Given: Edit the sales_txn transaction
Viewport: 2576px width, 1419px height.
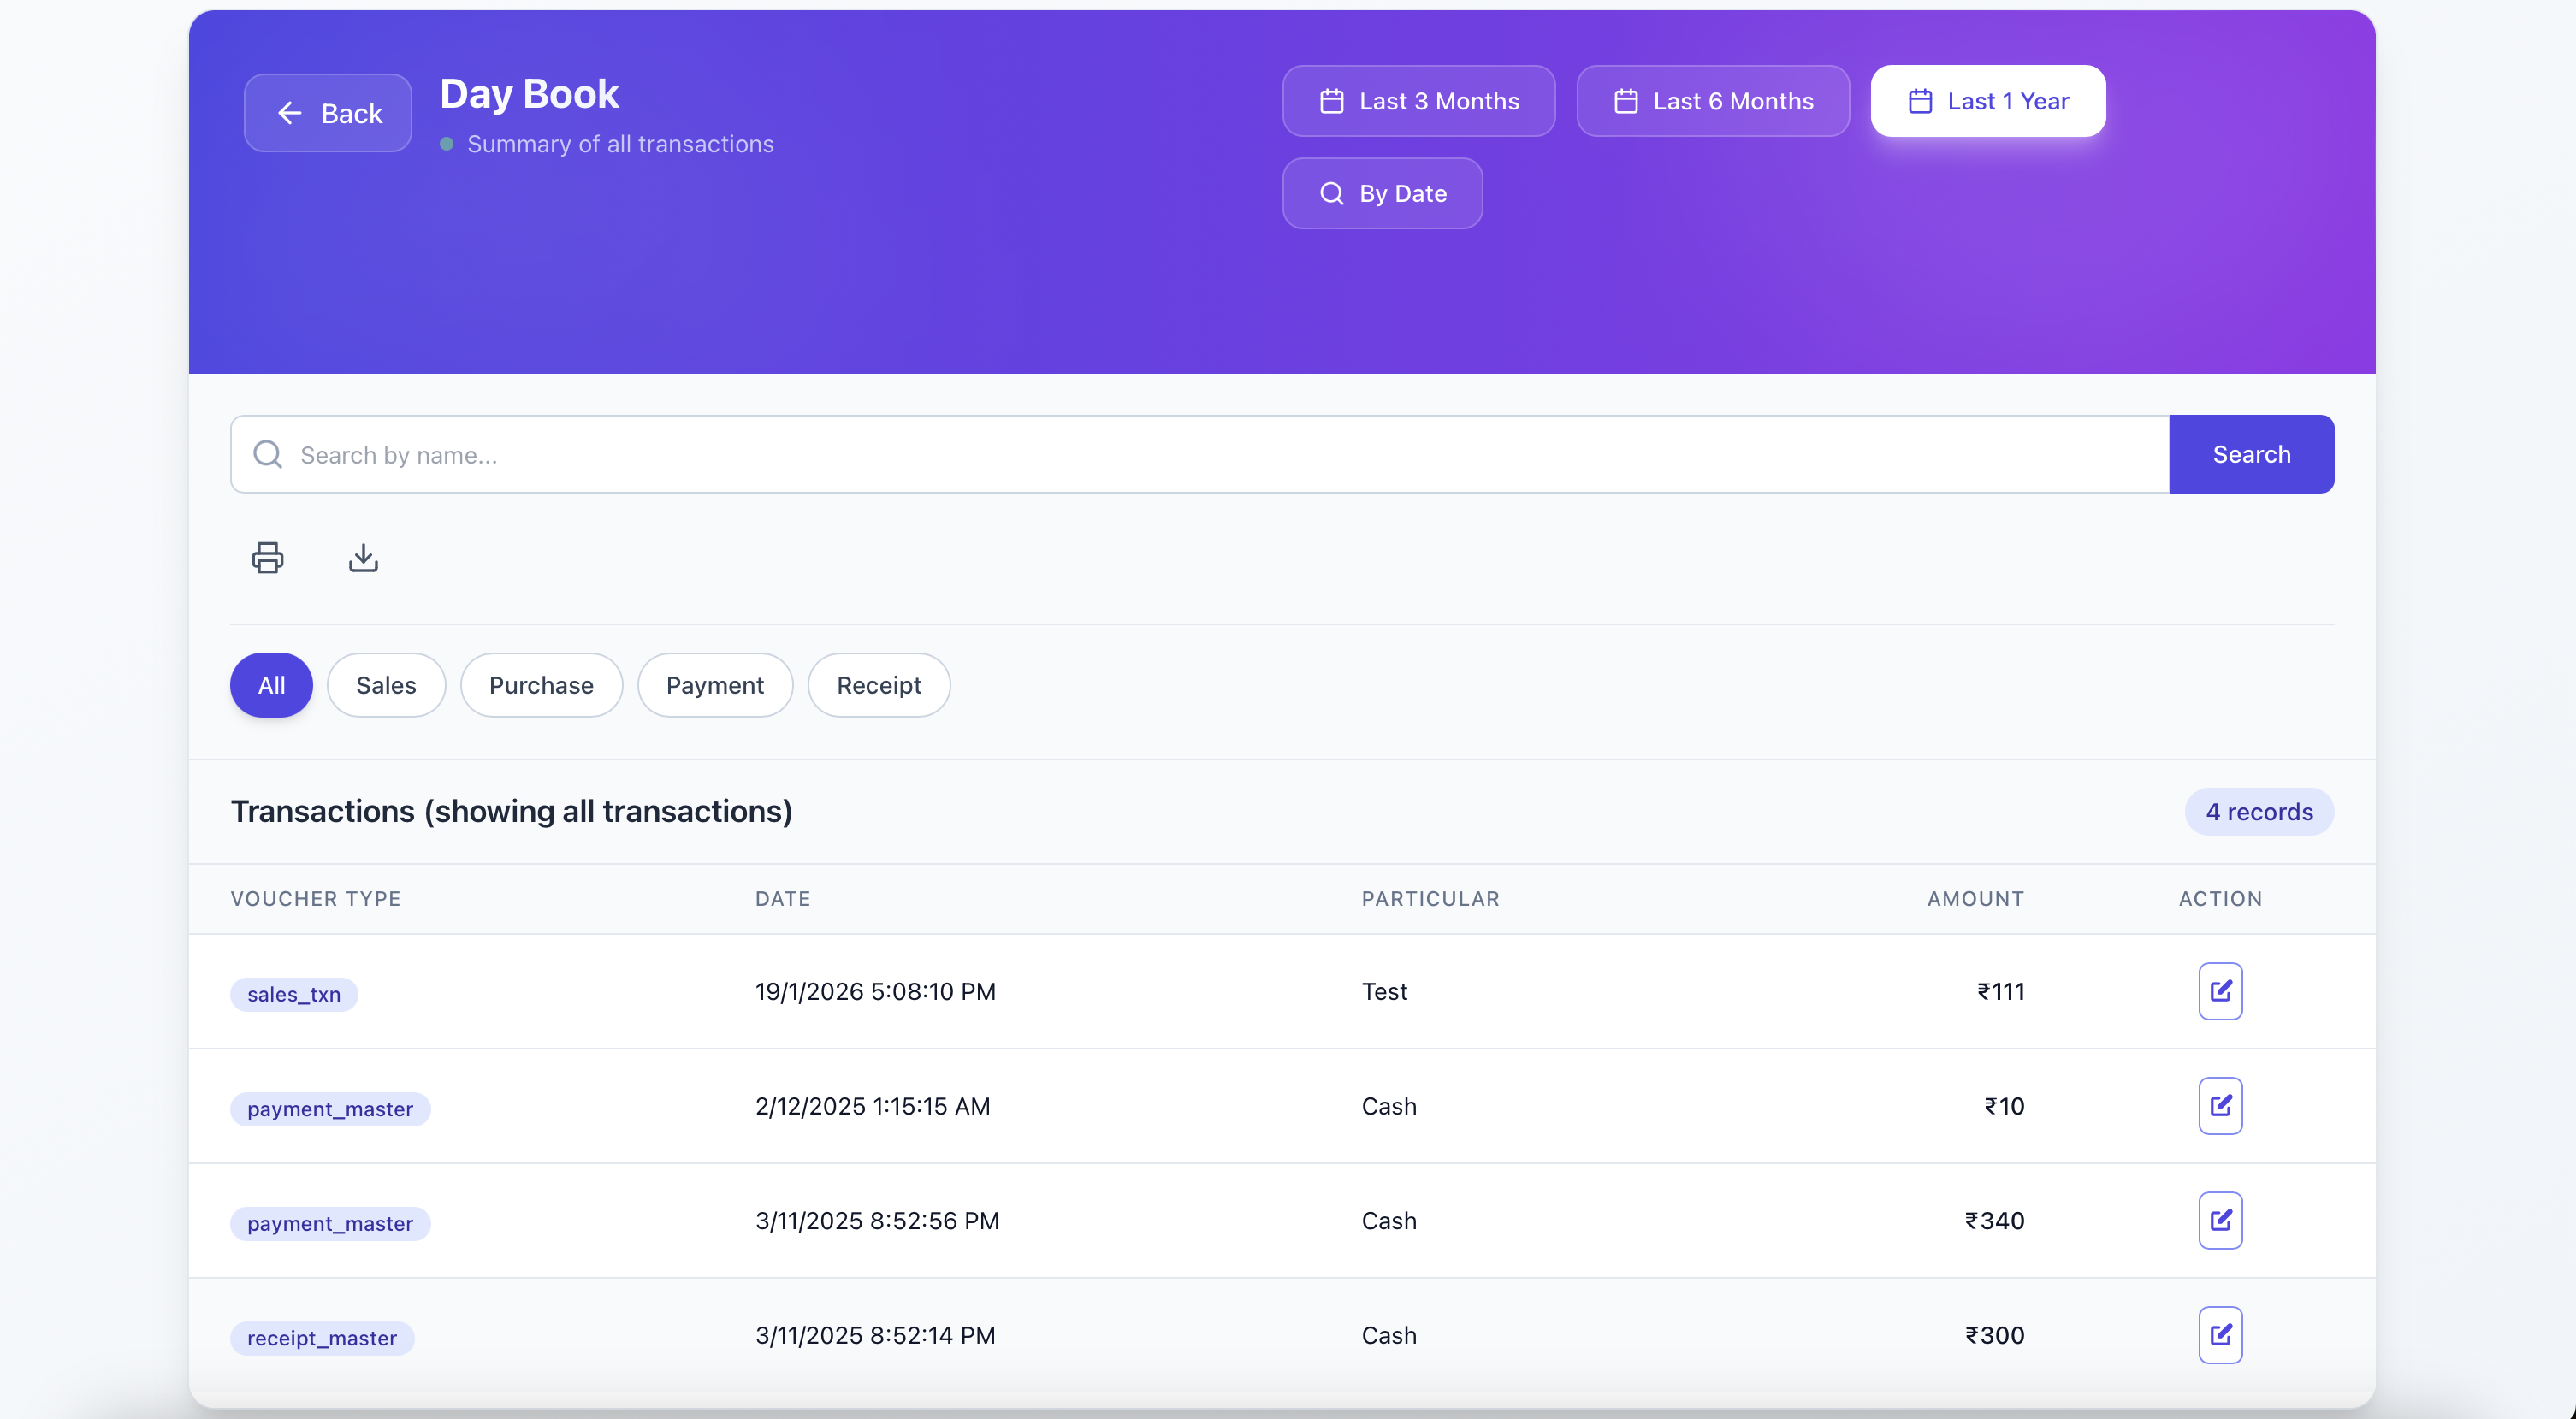Looking at the screenshot, I should (x=2219, y=991).
